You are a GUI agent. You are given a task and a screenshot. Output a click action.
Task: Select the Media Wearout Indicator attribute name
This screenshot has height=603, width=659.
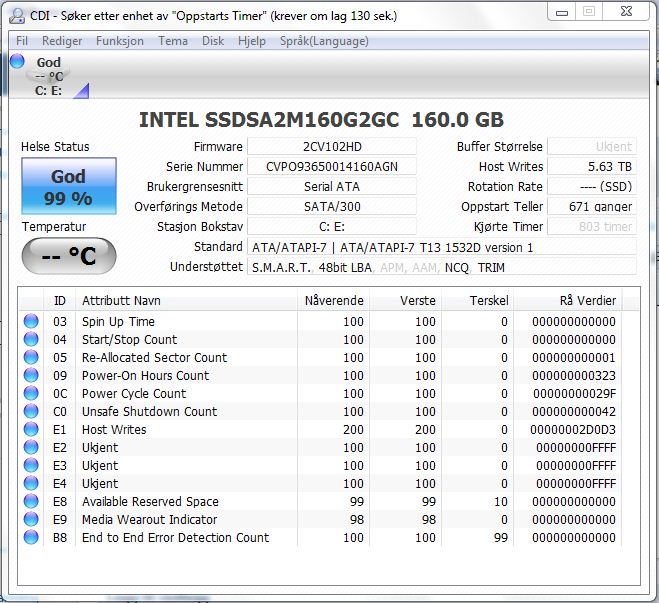coord(149,520)
